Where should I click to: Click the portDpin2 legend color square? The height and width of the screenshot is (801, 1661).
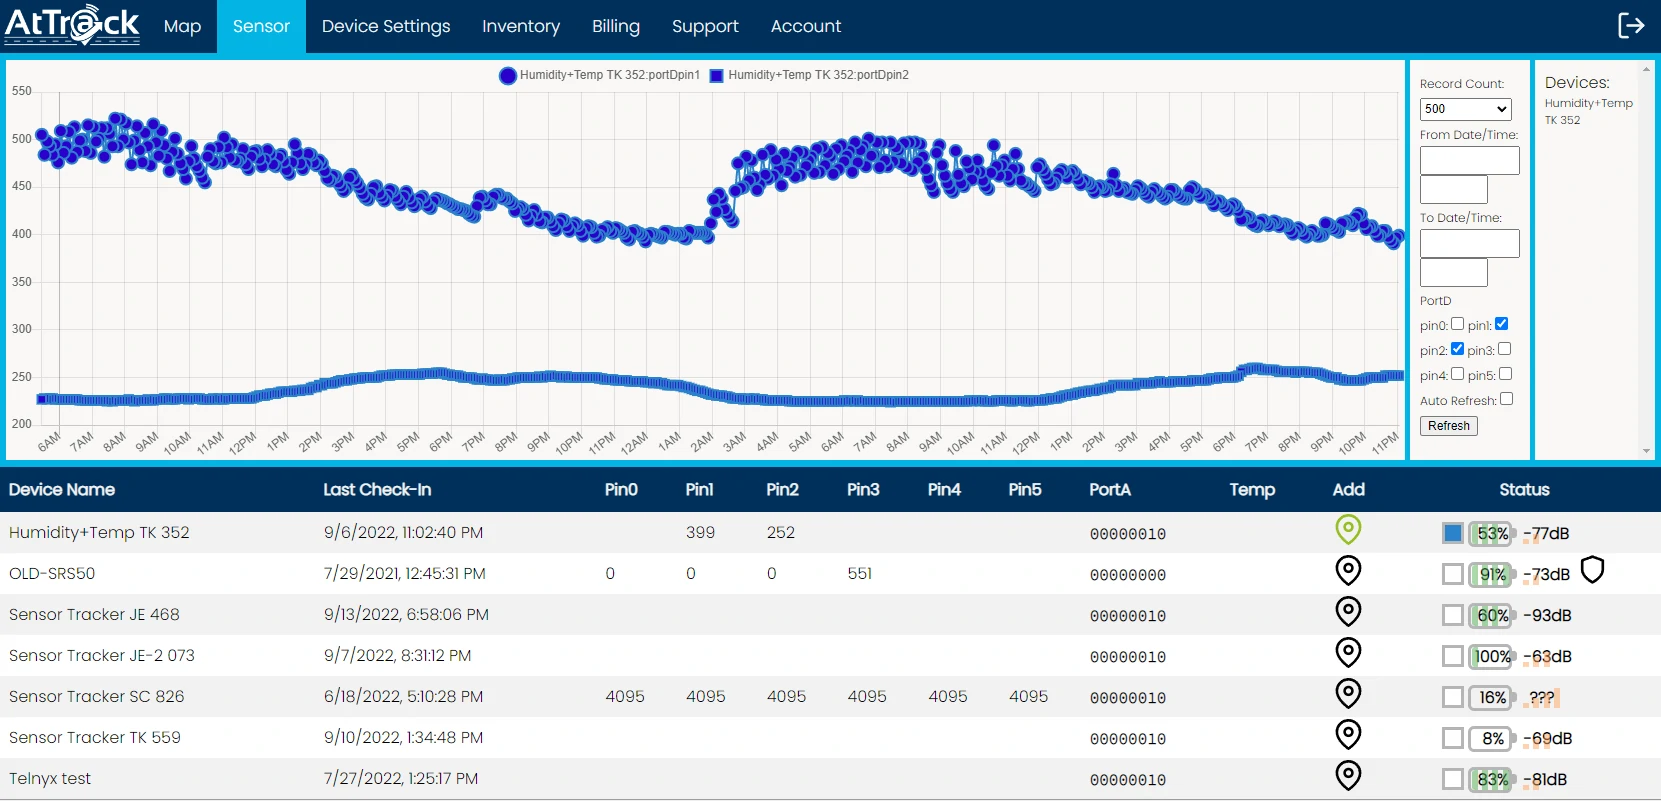[716, 76]
